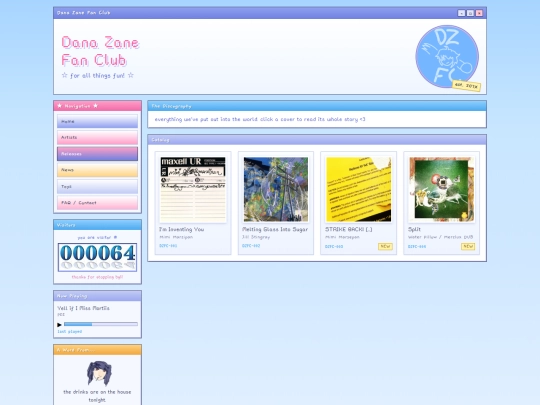540x405 pixels.
Task: Click the Yell If I Miss Martila track title
Action: (83, 308)
